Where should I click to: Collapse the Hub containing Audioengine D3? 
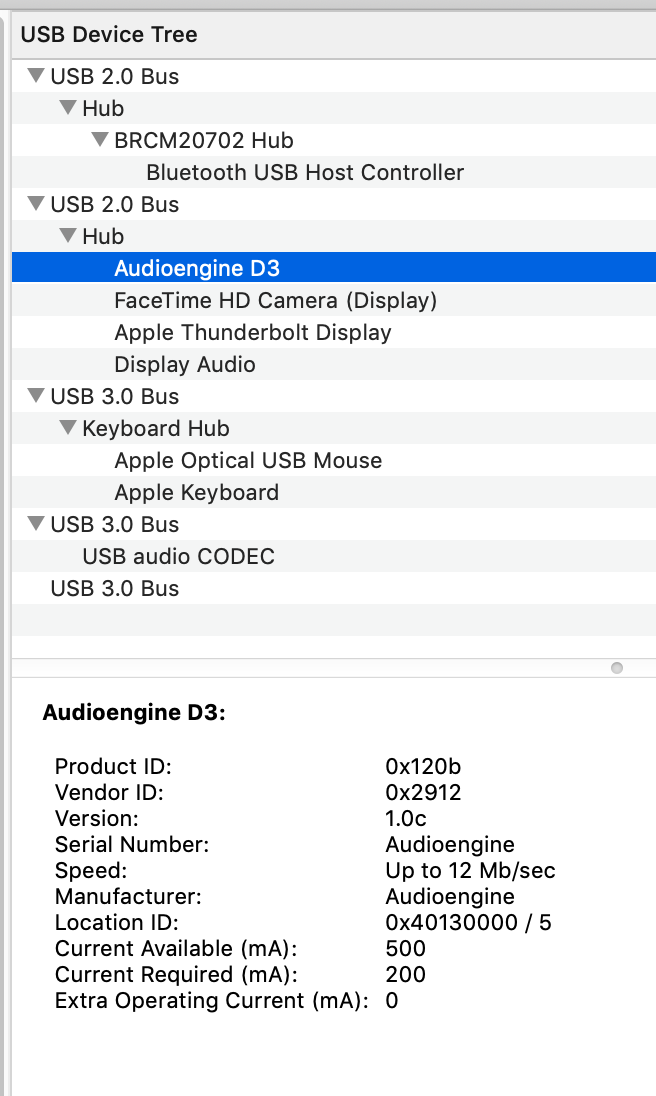pyautogui.click(x=68, y=236)
